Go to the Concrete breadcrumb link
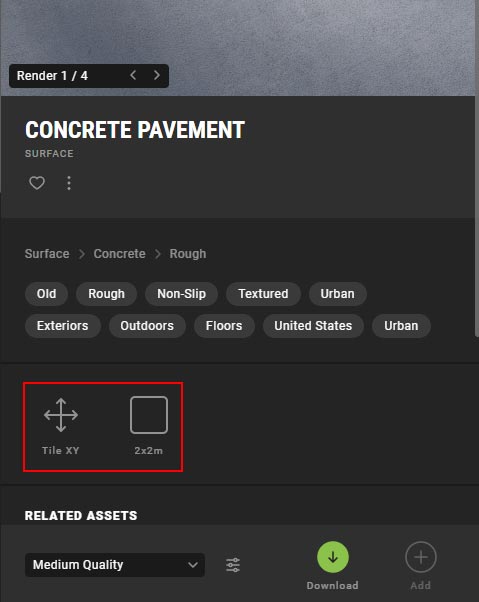The height and width of the screenshot is (602, 479). [119, 254]
